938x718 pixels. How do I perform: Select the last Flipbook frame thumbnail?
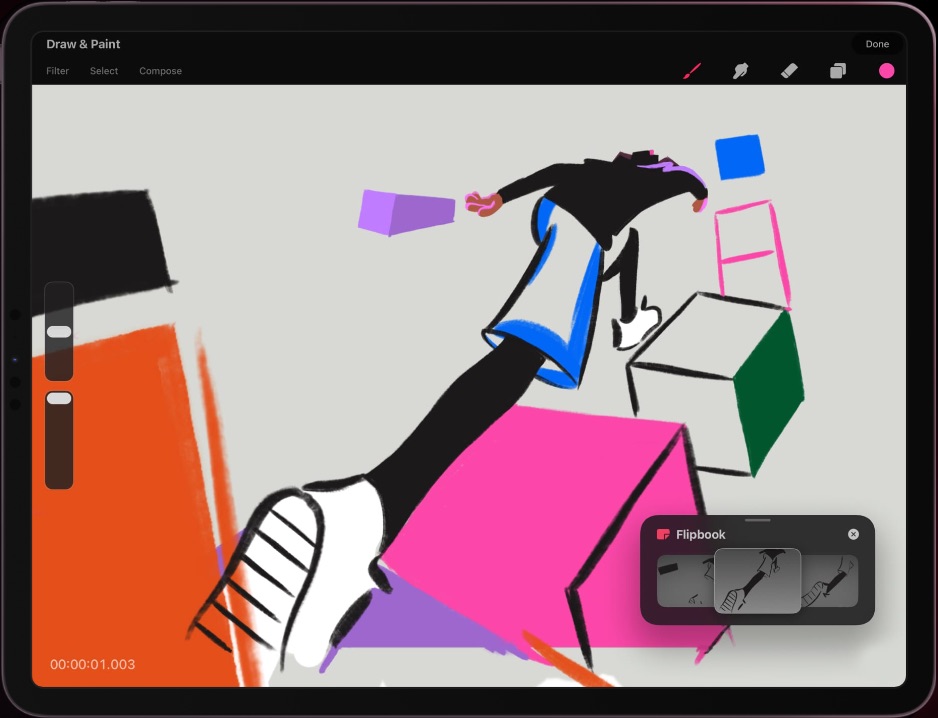830,581
